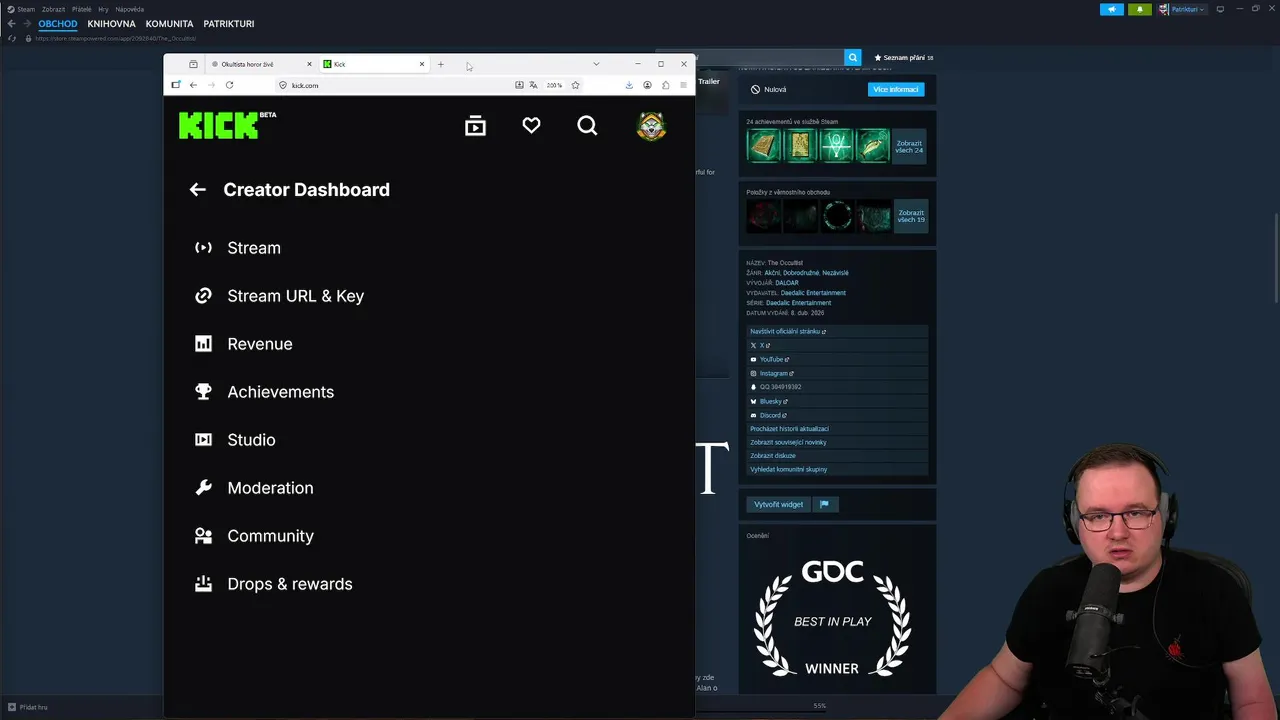
Task: Click the Steam store search button
Action: (852, 58)
